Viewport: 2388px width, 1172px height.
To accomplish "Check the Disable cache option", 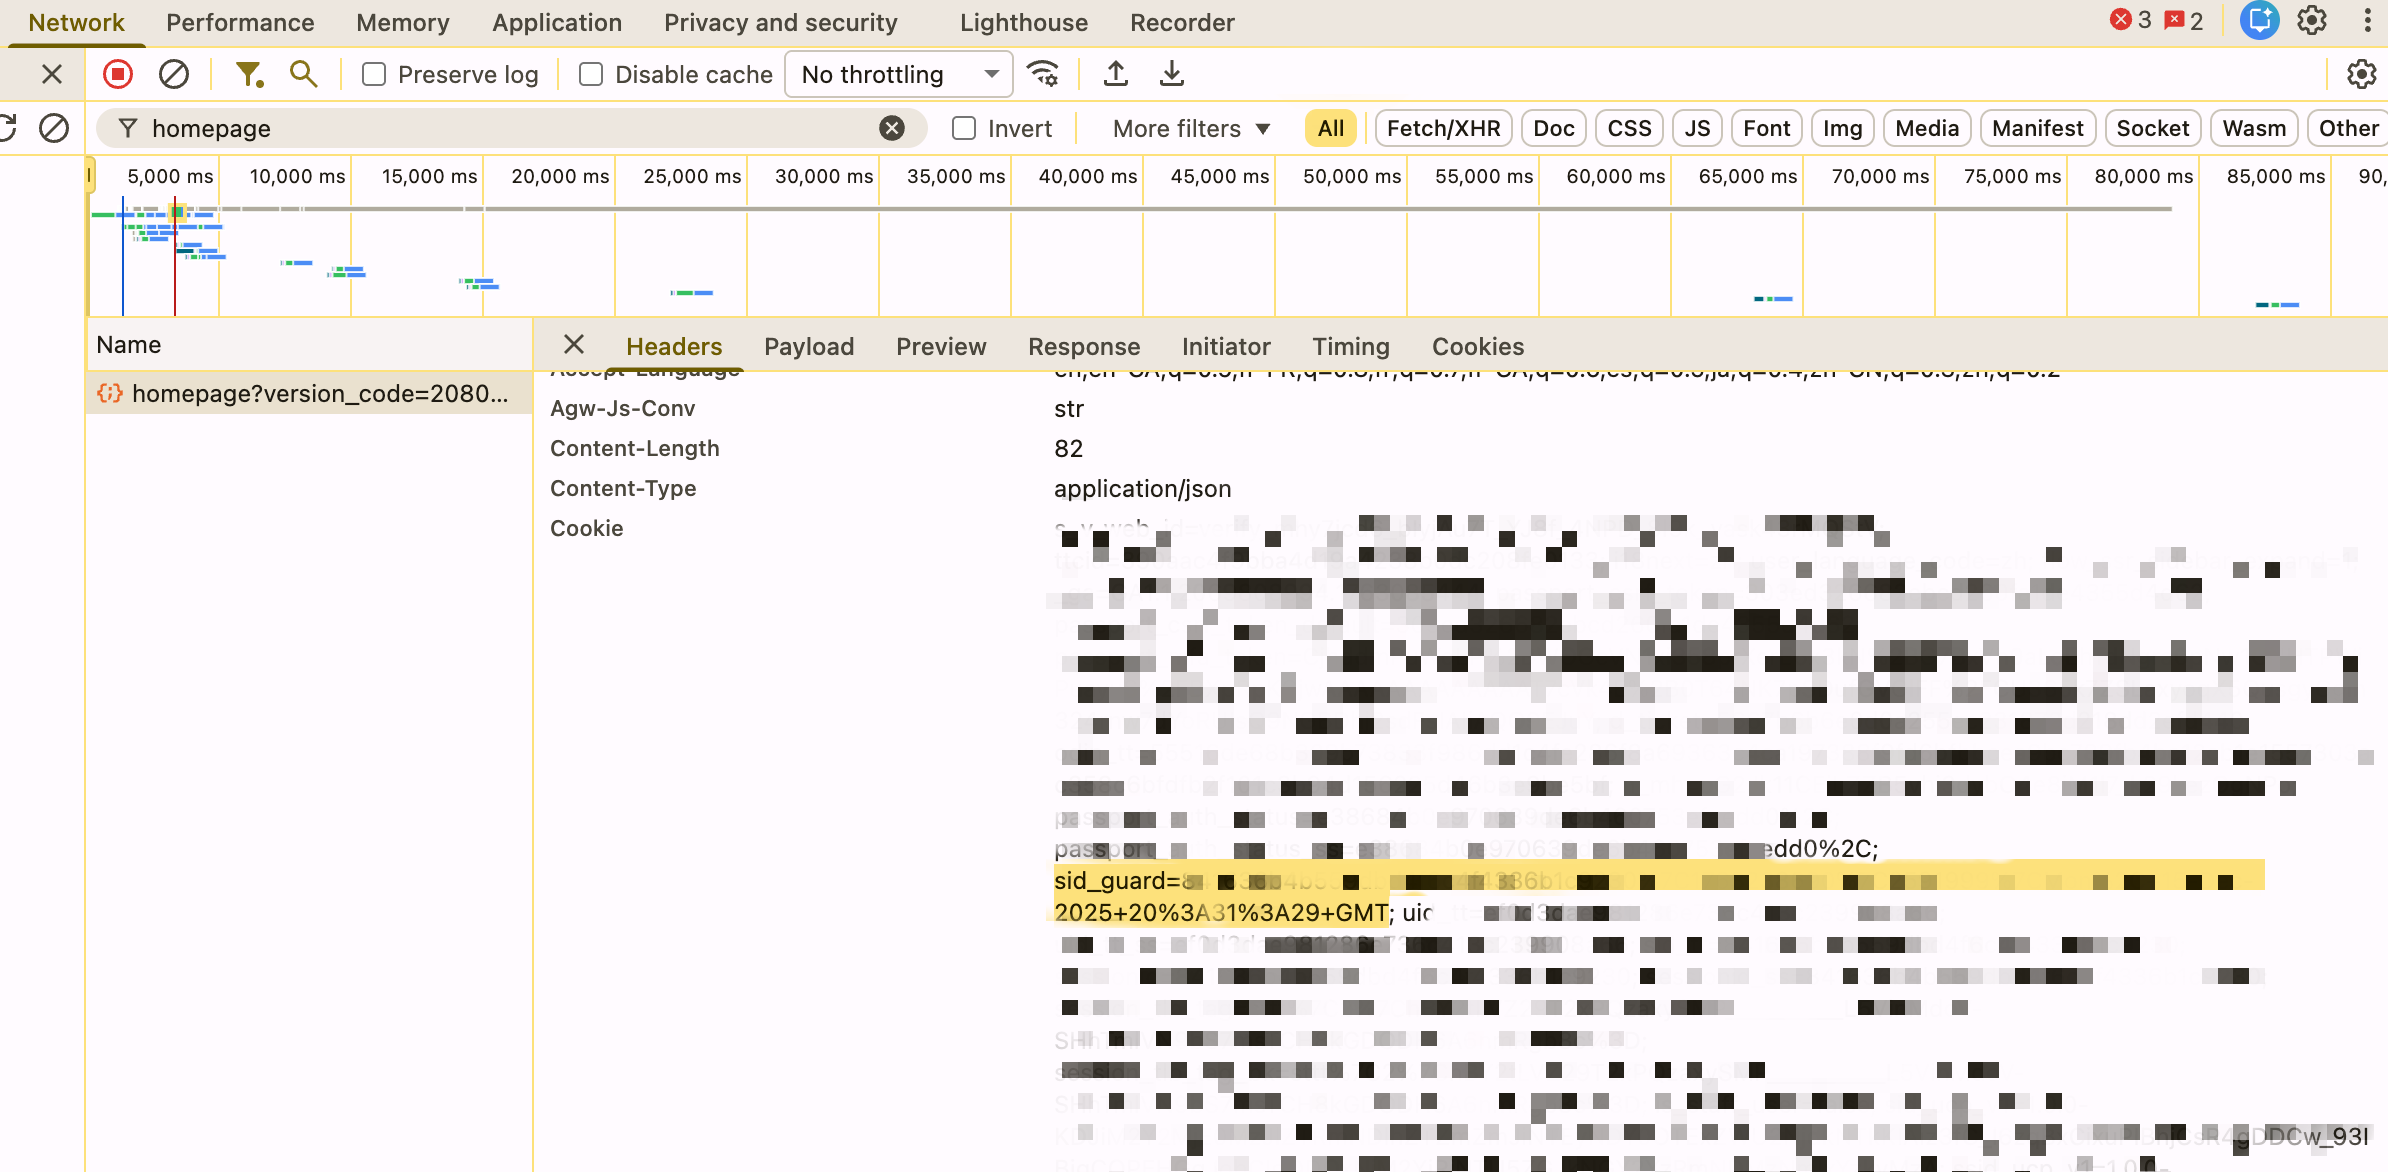I will 591,74.
